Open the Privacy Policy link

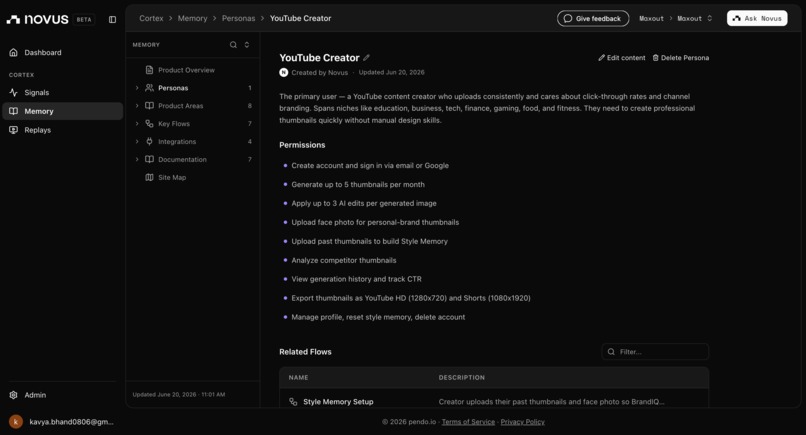(x=522, y=422)
